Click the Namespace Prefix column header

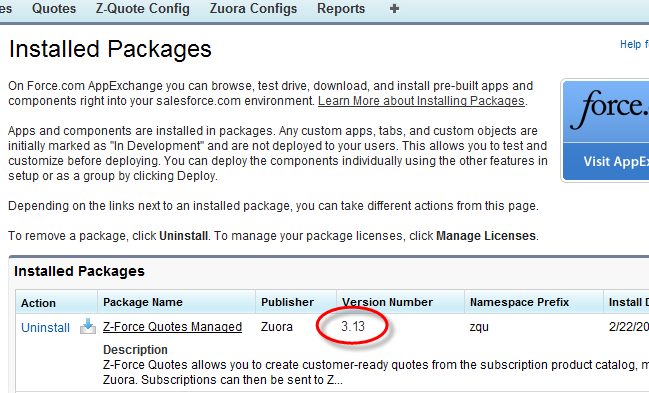(x=534, y=302)
